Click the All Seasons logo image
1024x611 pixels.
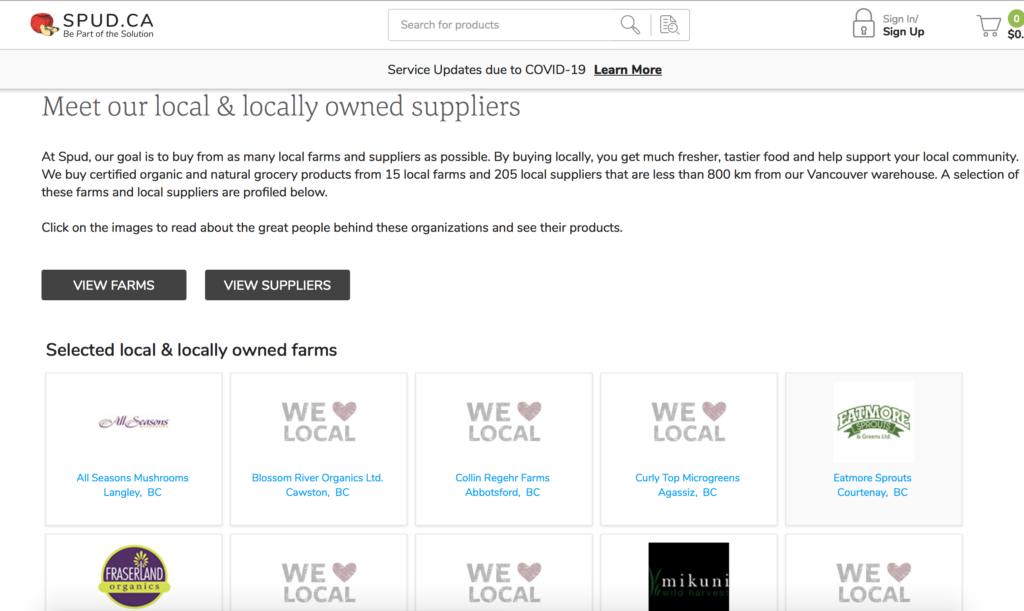[133, 422]
